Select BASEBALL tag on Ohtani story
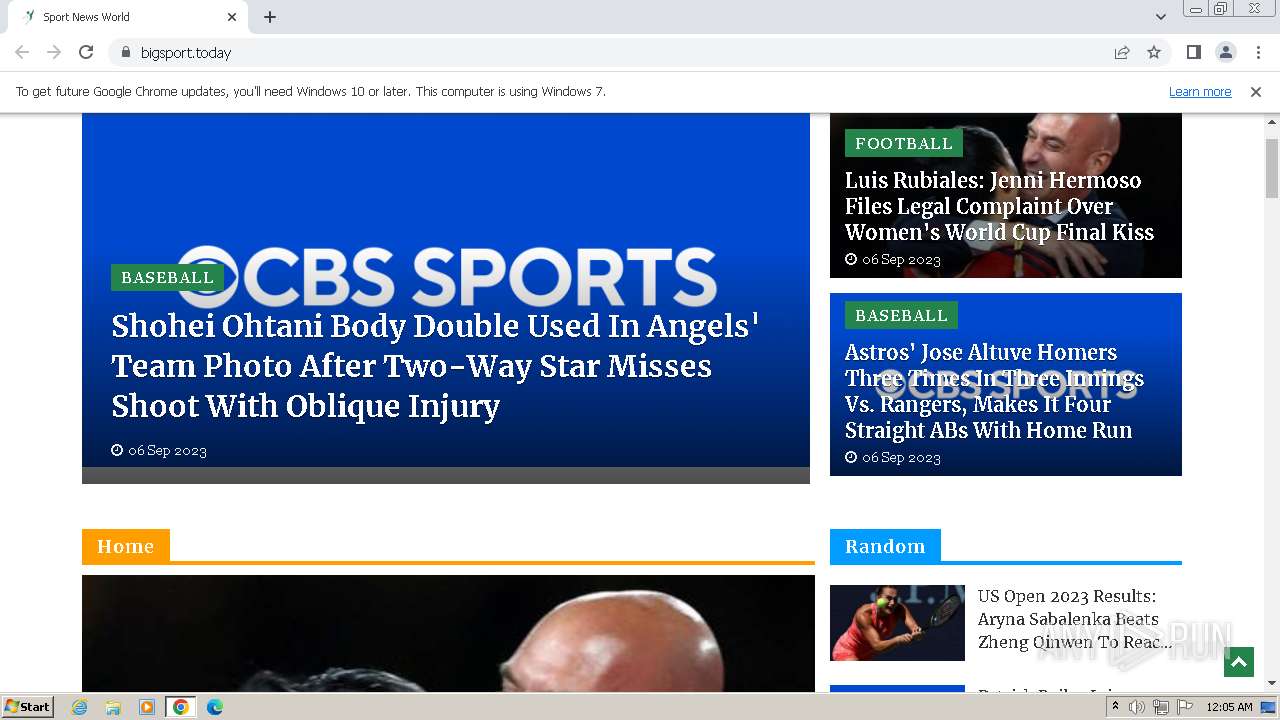The width and height of the screenshot is (1280, 720). [167, 277]
